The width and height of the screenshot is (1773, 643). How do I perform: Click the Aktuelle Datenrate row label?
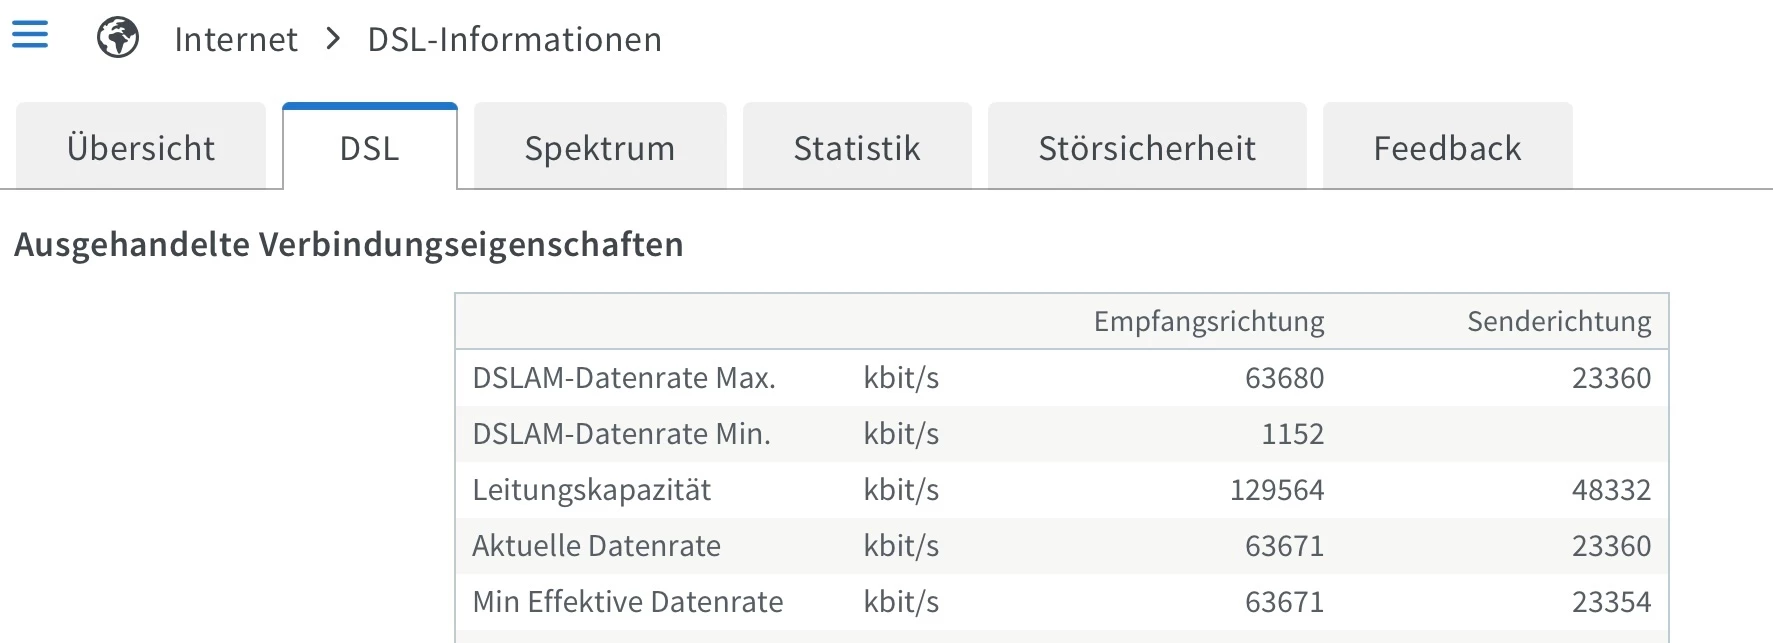[596, 546]
